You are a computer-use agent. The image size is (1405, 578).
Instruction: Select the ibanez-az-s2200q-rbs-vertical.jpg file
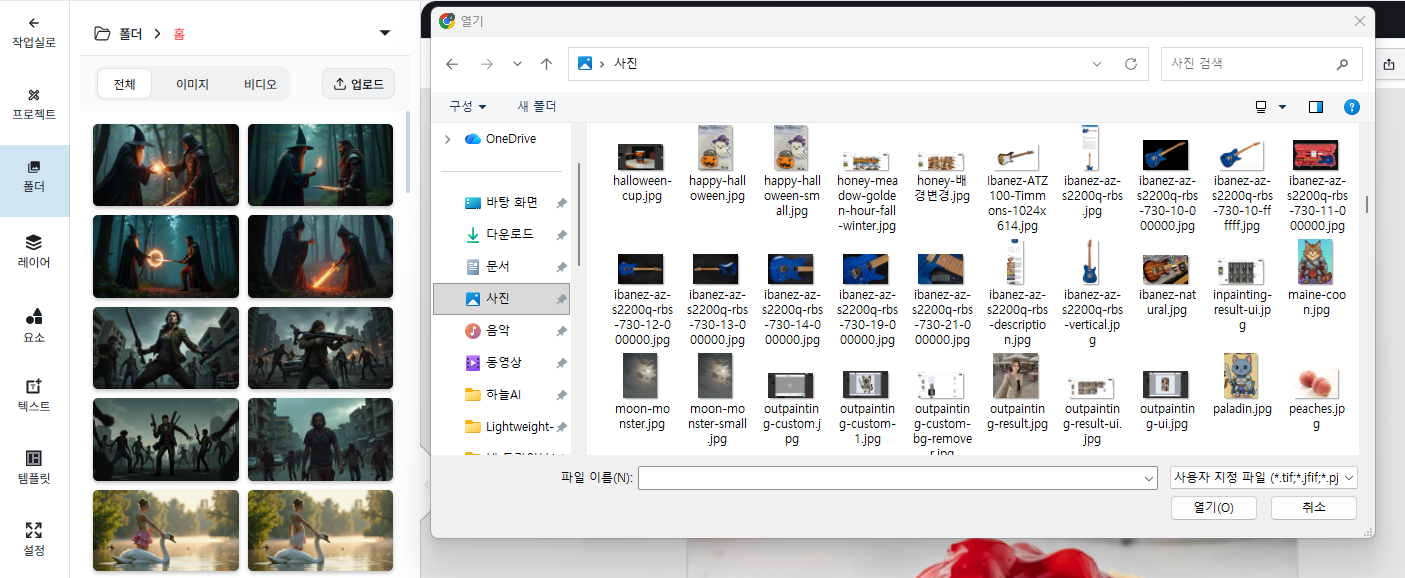click(1090, 293)
